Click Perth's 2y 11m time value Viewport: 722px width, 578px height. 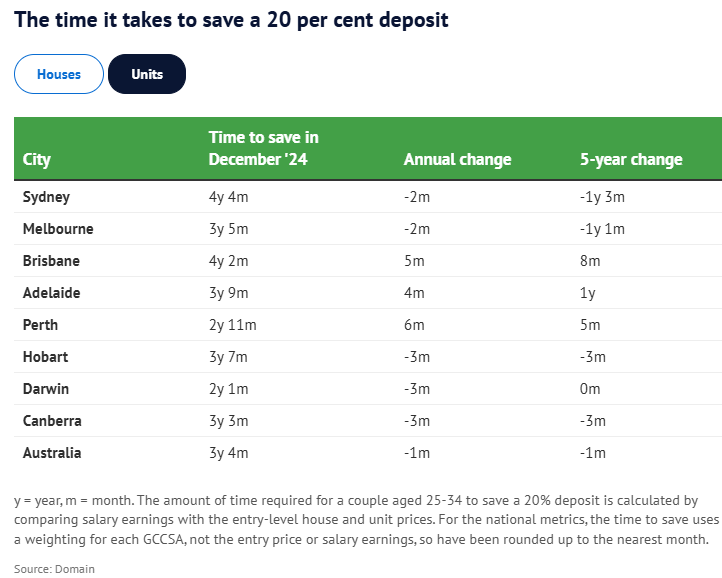(x=232, y=325)
